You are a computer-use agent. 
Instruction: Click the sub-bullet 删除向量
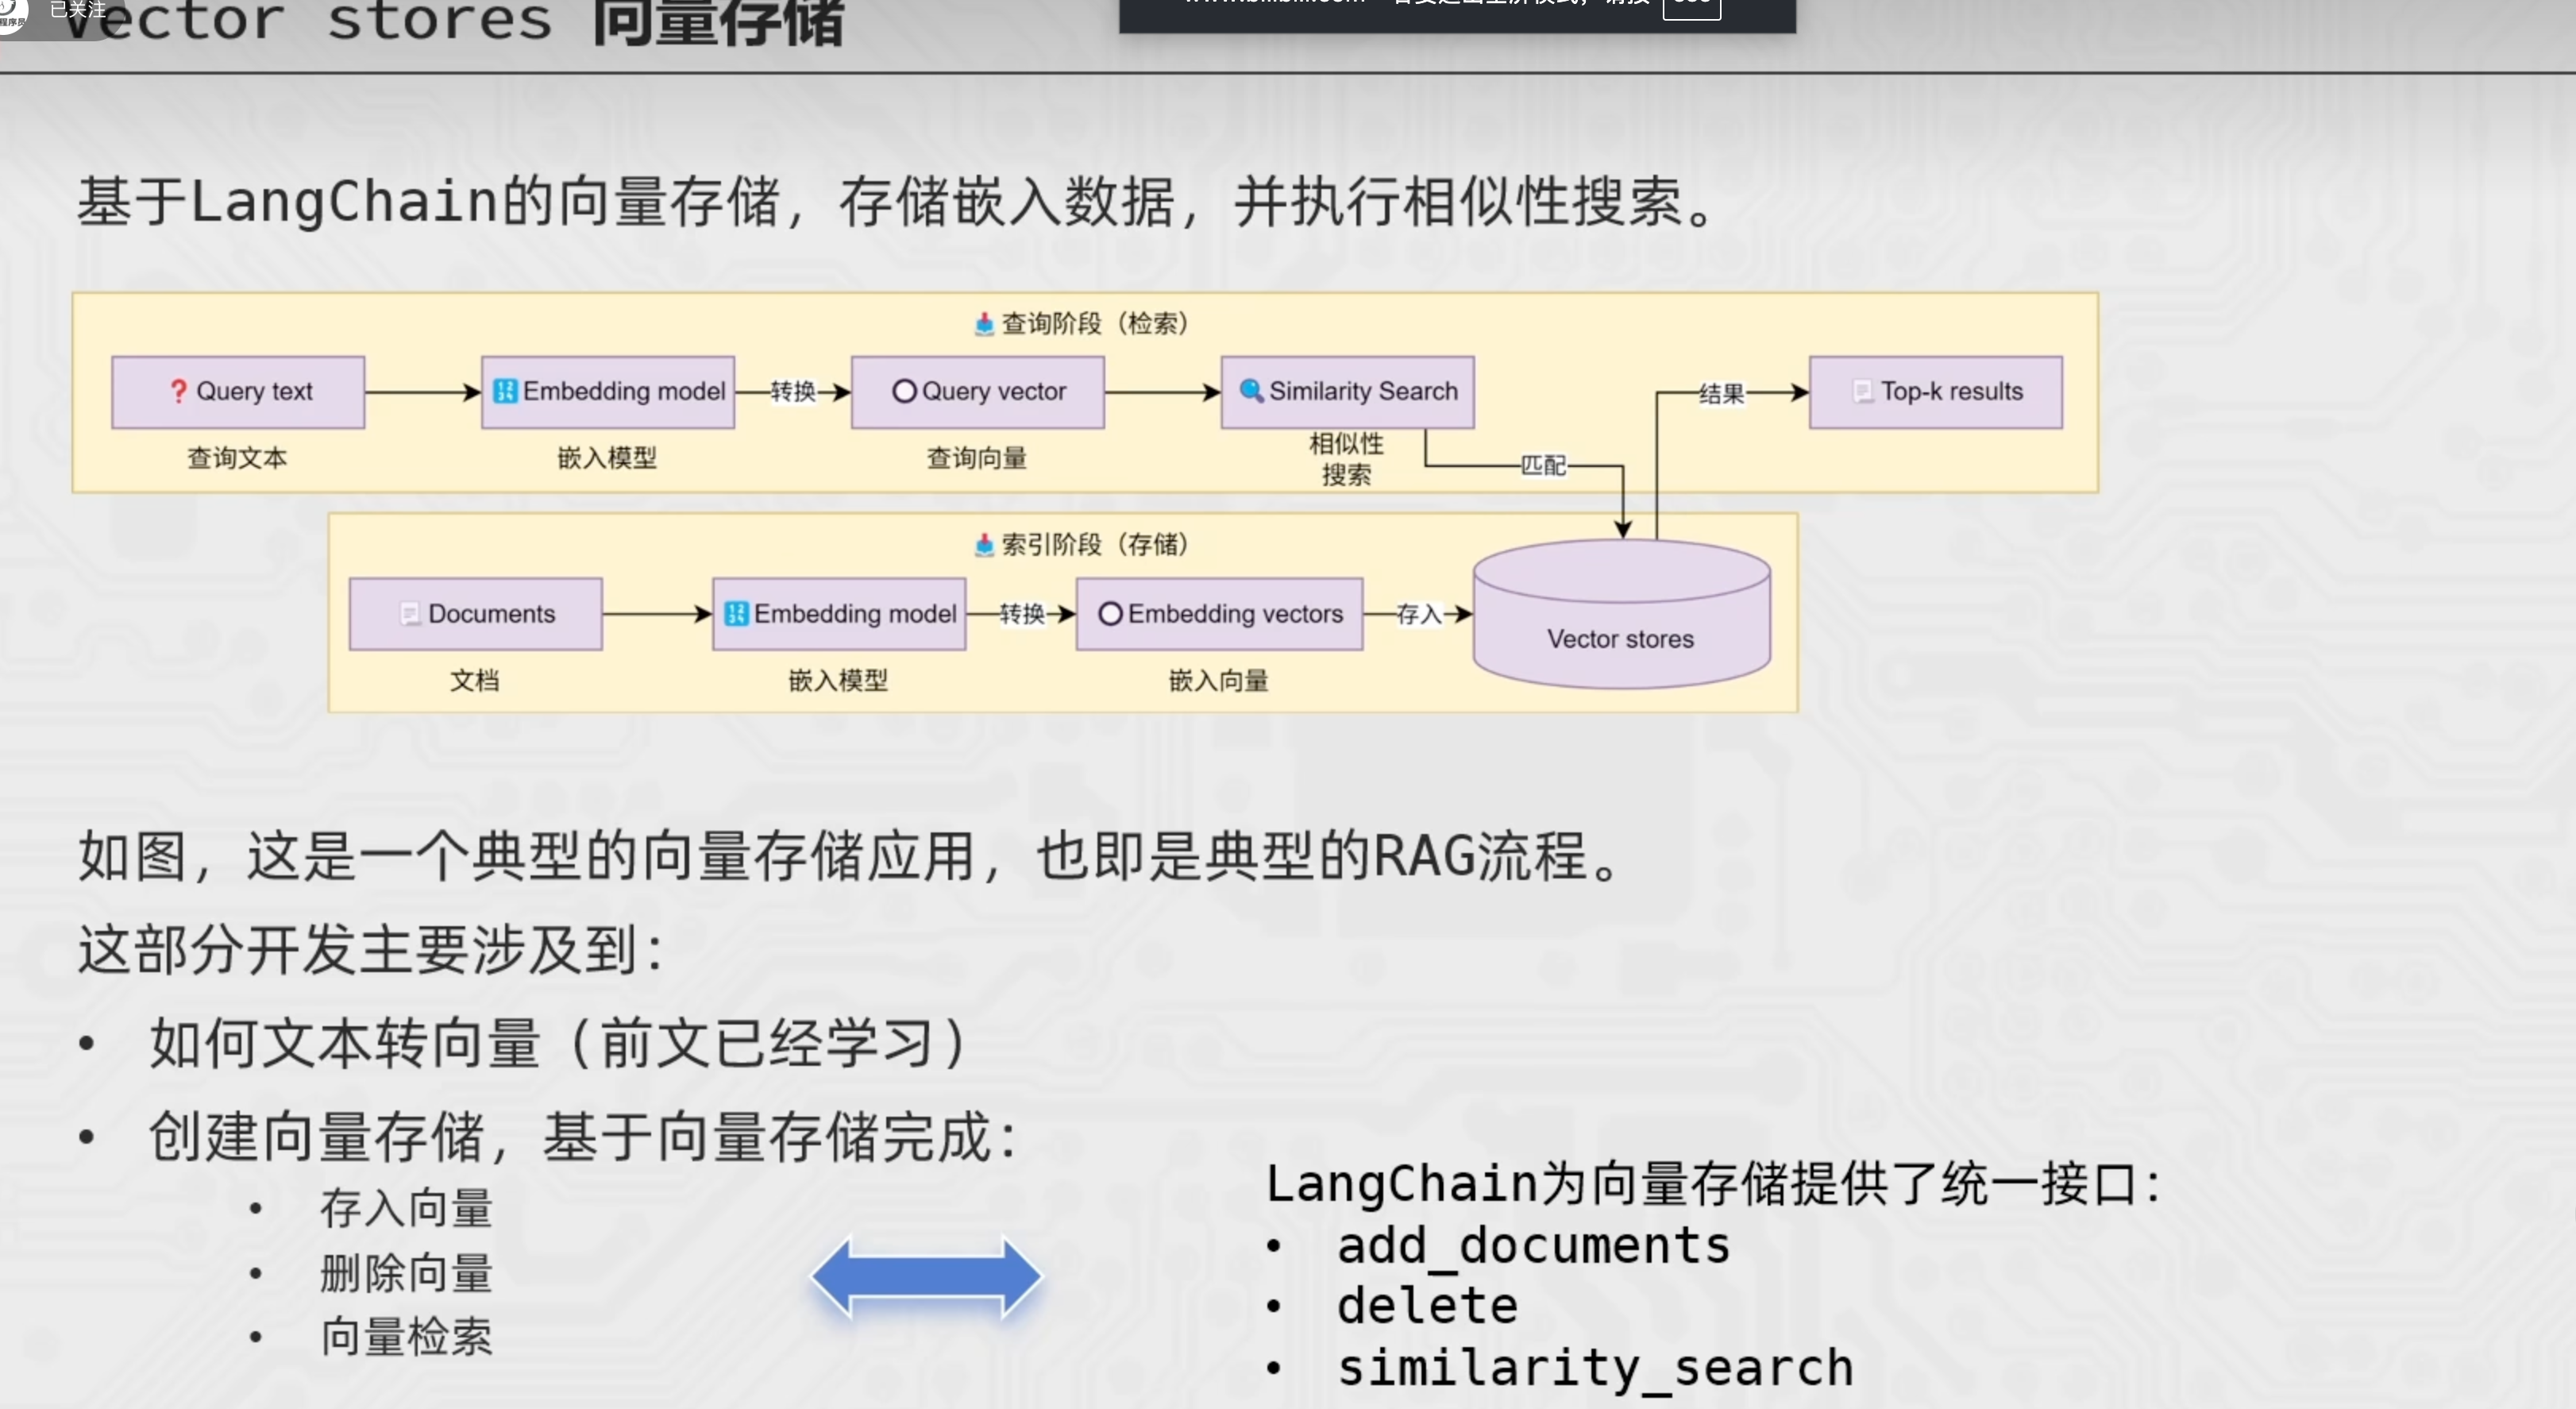coord(406,1273)
